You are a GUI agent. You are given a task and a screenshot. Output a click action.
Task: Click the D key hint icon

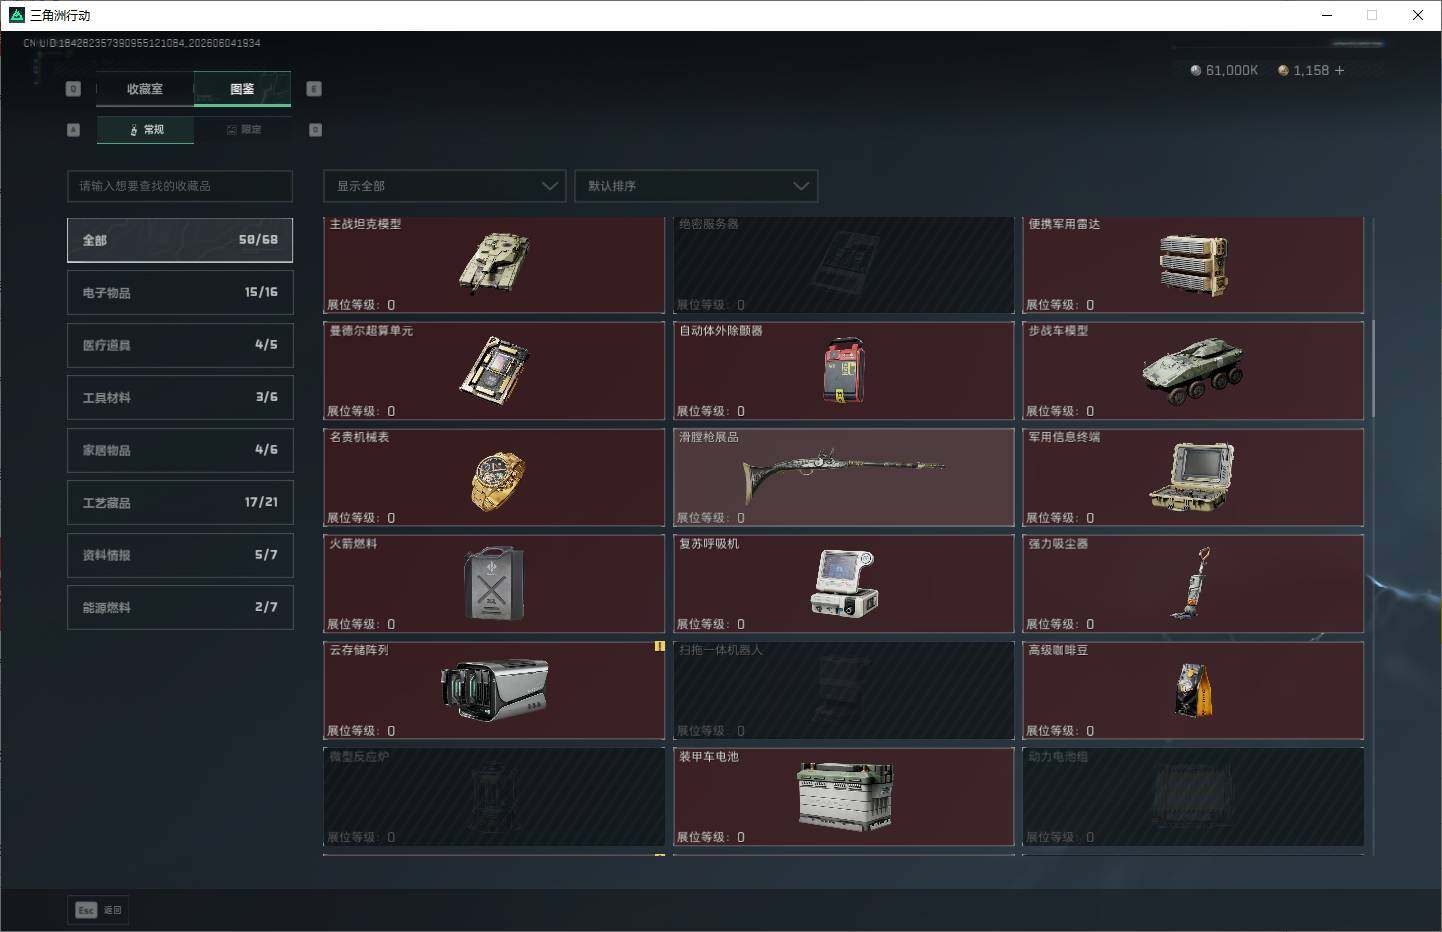[x=315, y=130]
